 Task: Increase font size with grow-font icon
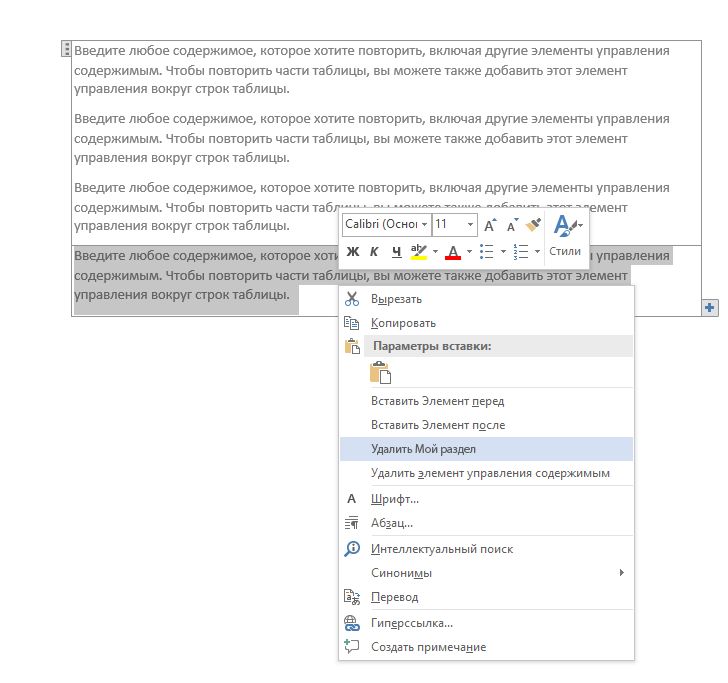(490, 225)
